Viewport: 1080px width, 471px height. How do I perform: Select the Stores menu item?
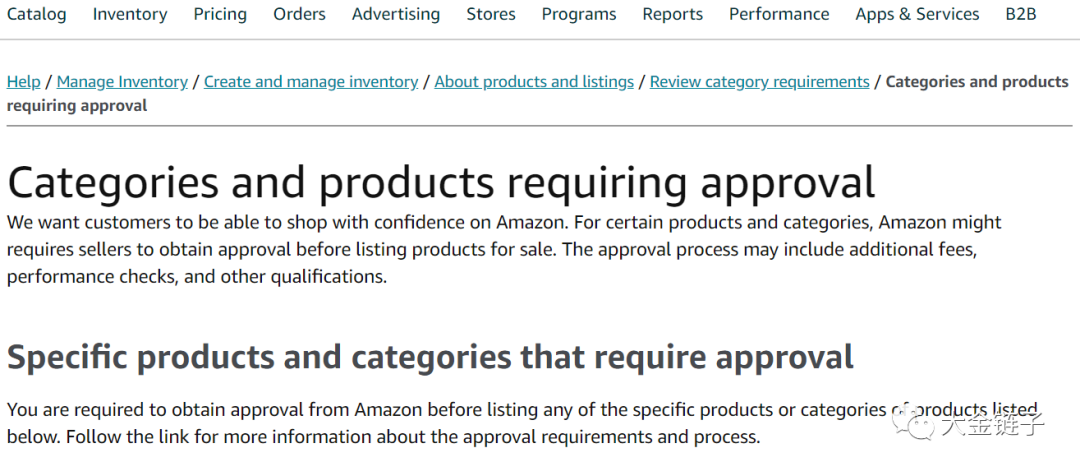pyautogui.click(x=491, y=14)
